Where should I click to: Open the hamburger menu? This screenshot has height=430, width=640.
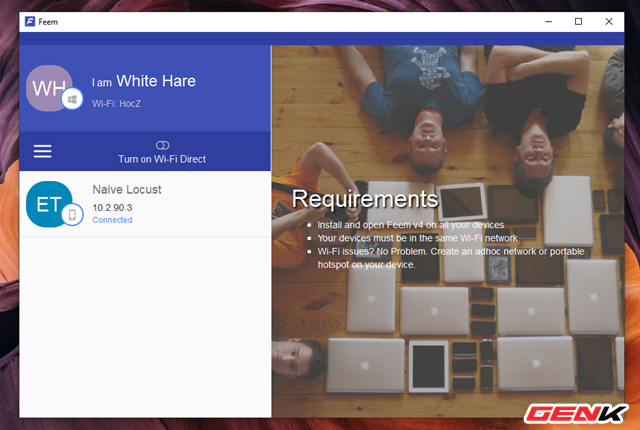[42, 151]
